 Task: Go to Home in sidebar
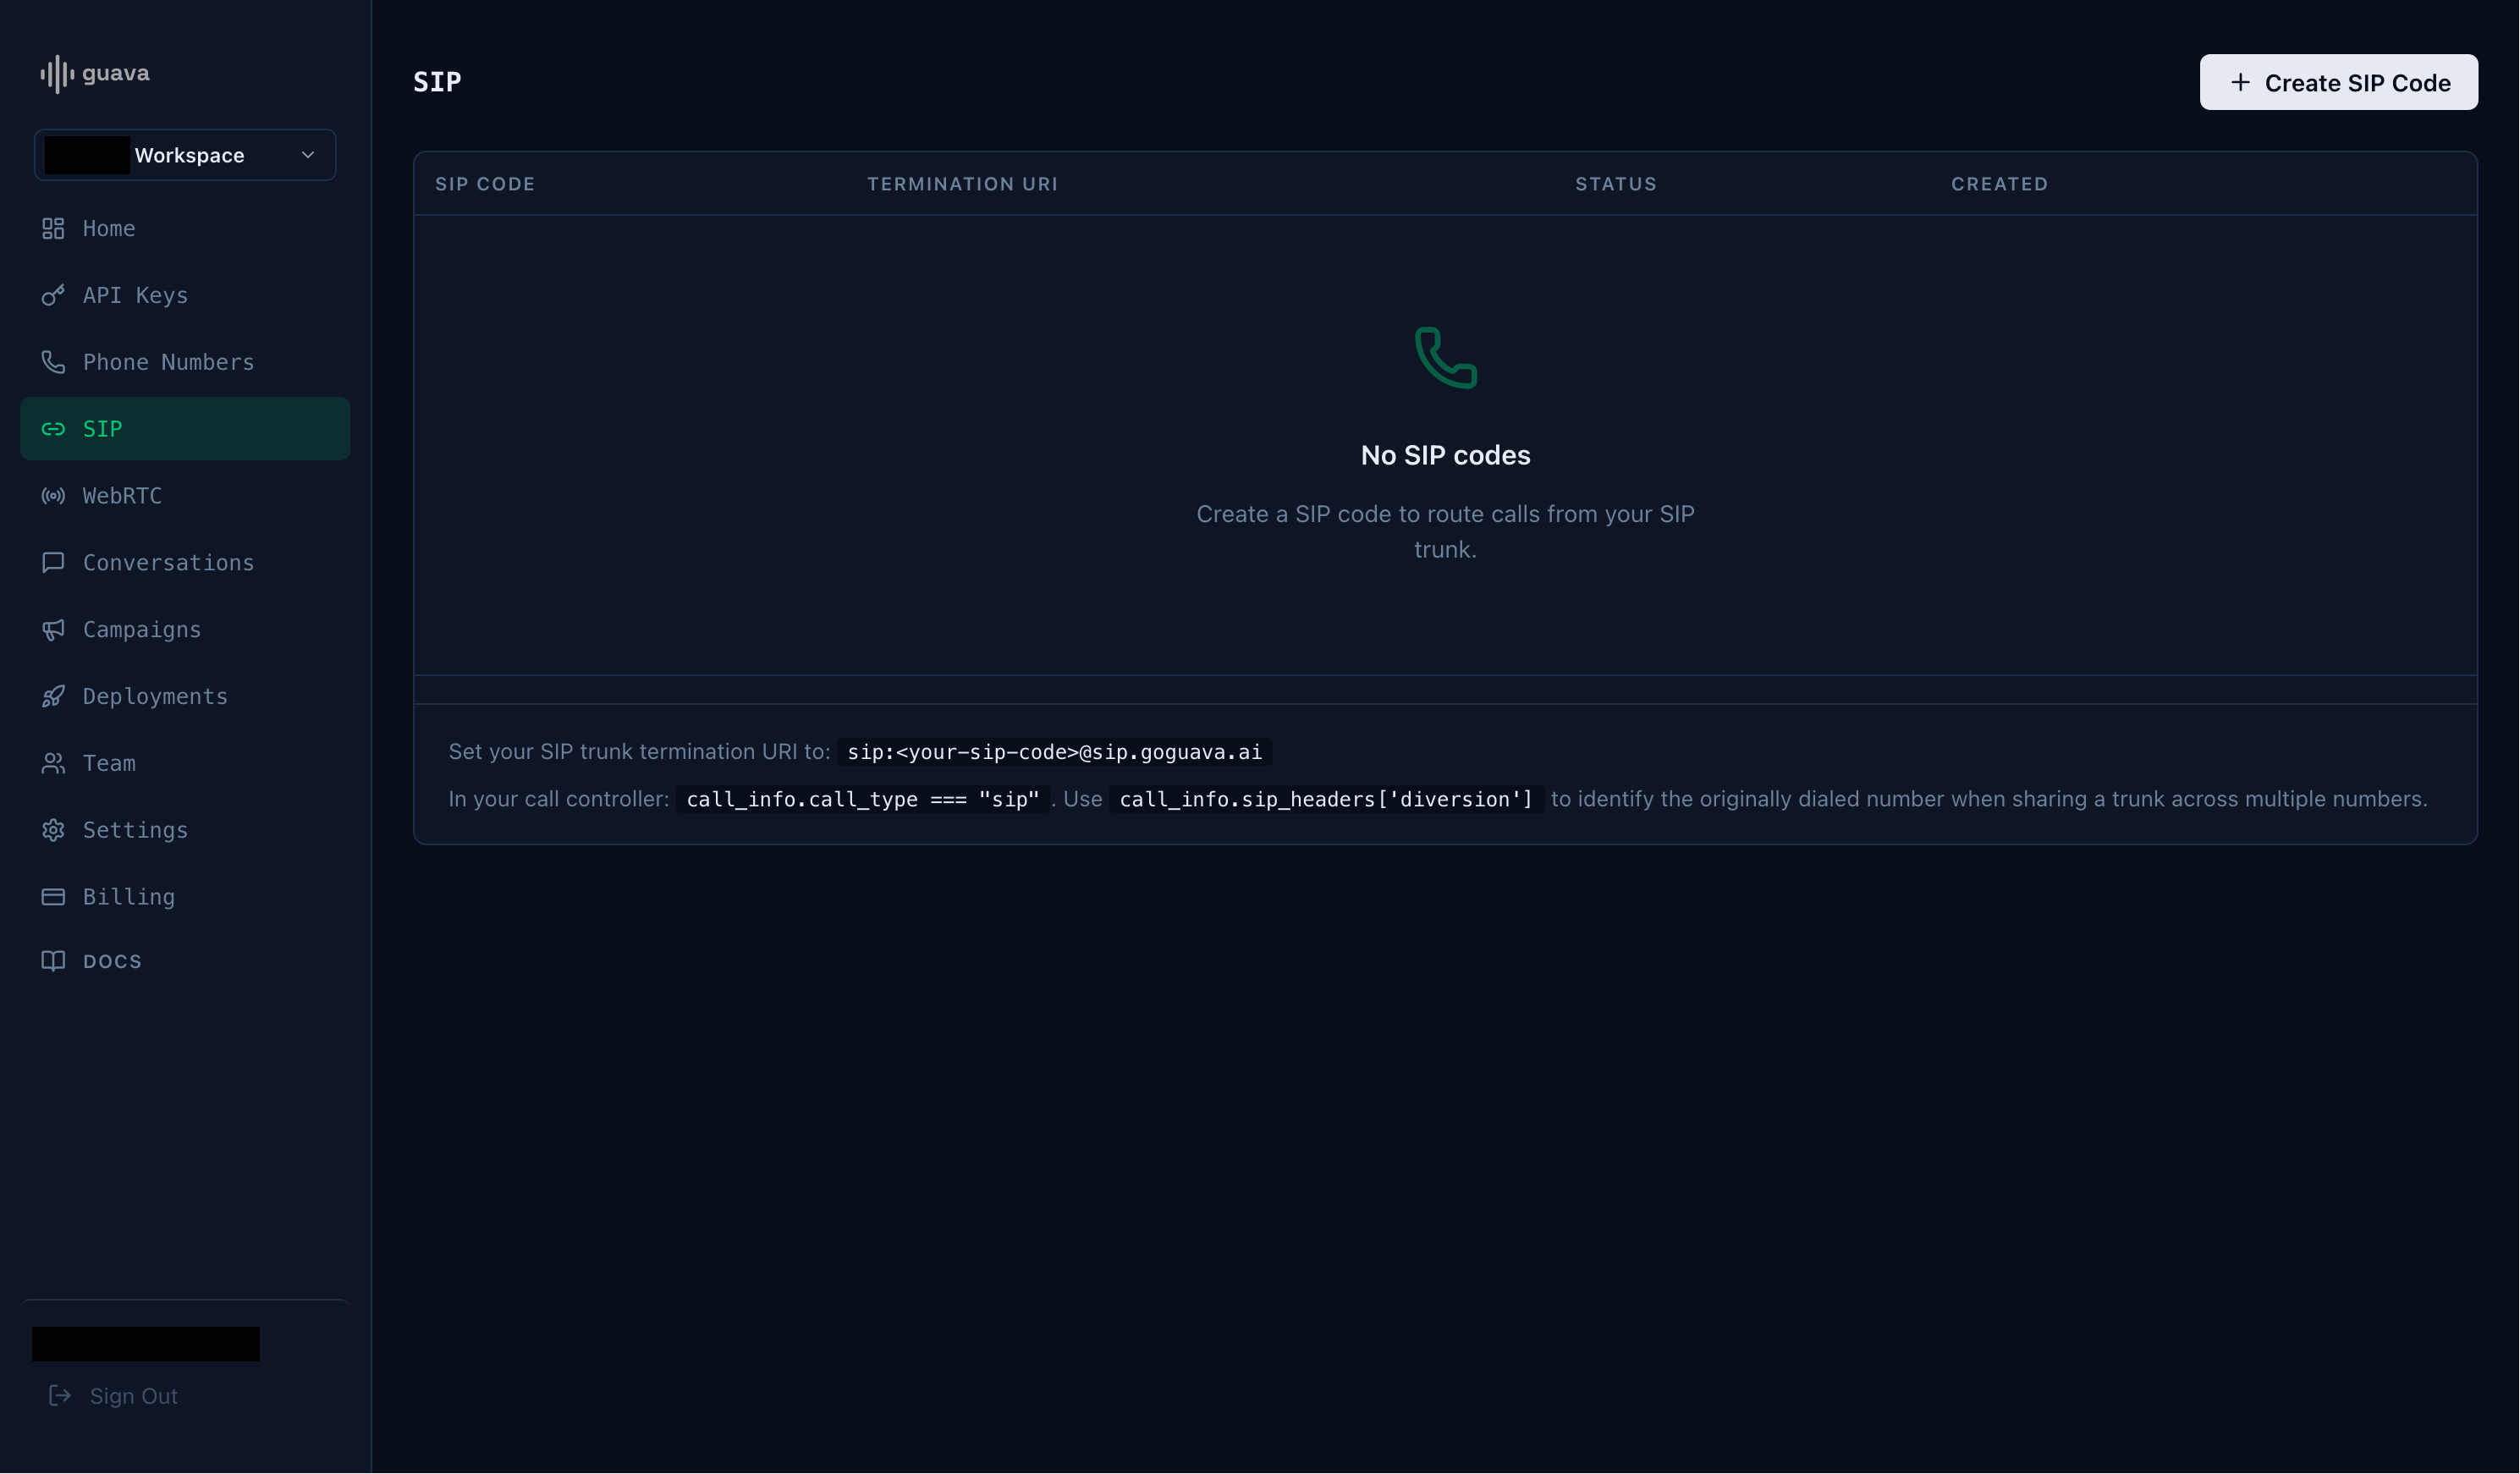pyautogui.click(x=185, y=229)
